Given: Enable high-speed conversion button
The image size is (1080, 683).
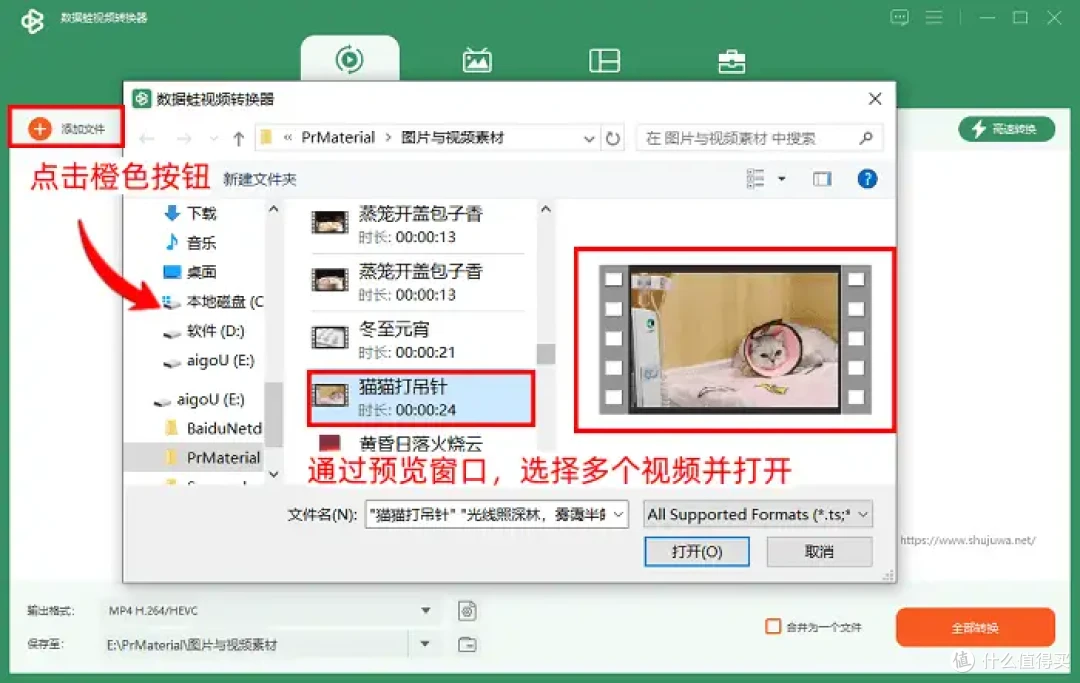Looking at the screenshot, I should pos(1006,129).
